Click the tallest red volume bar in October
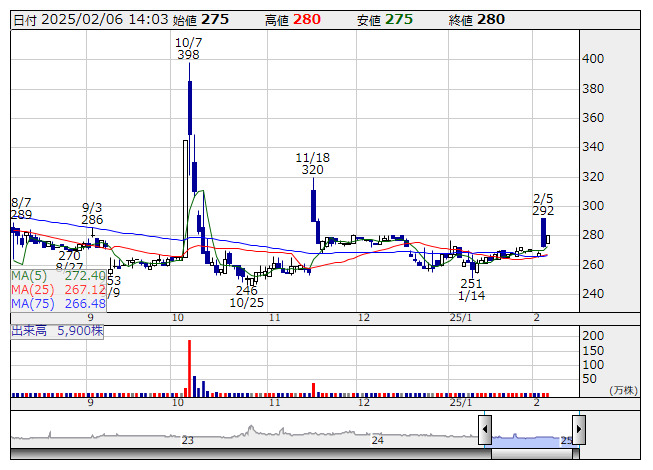653x470 pixels. click(189, 368)
